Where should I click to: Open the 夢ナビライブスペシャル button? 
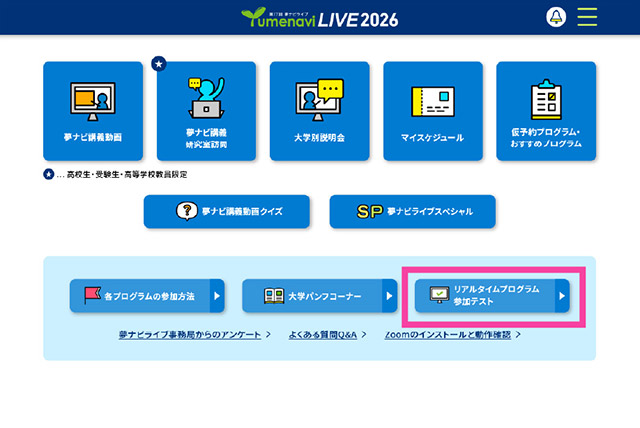[x=413, y=211]
